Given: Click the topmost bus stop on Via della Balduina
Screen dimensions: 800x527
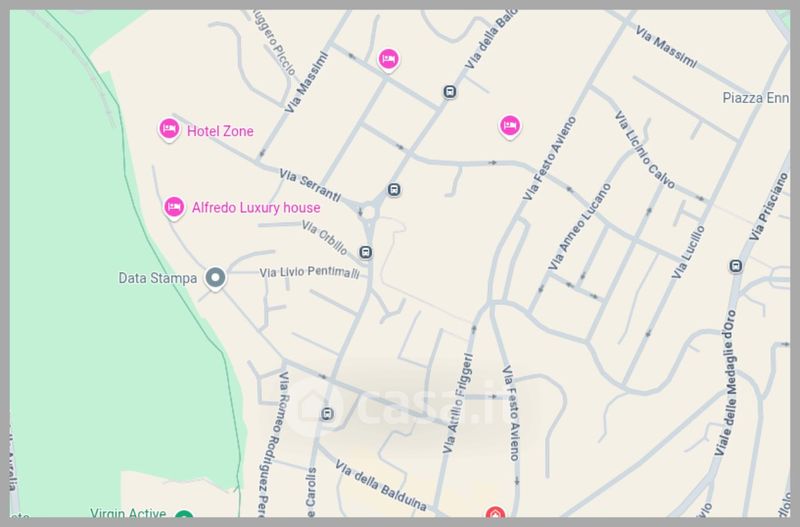Looking at the screenshot, I should (449, 92).
